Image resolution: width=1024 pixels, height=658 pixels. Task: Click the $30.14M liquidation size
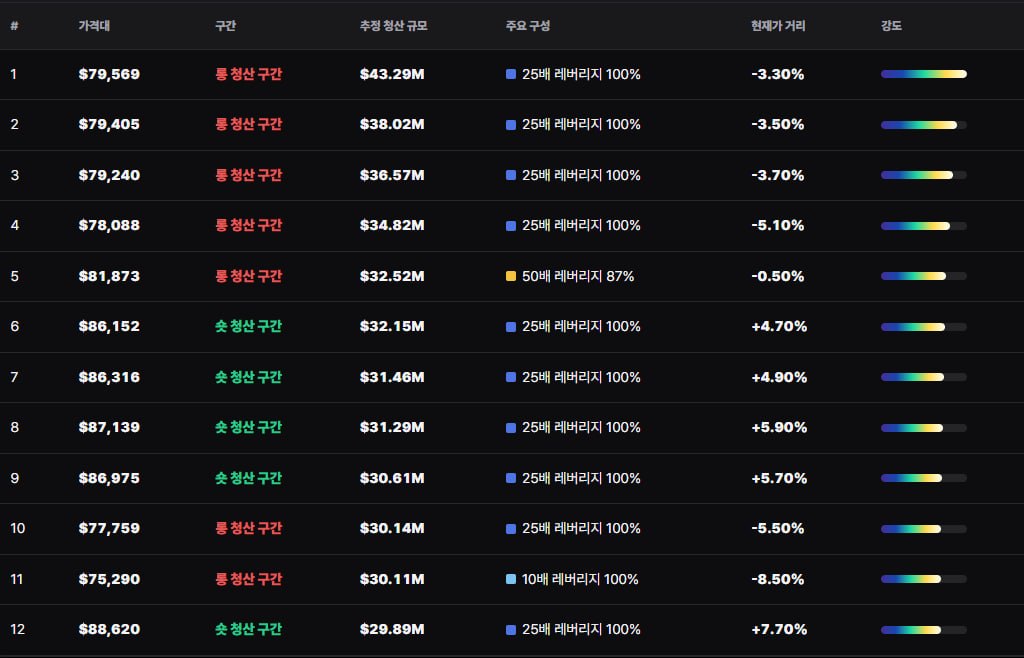(x=392, y=529)
